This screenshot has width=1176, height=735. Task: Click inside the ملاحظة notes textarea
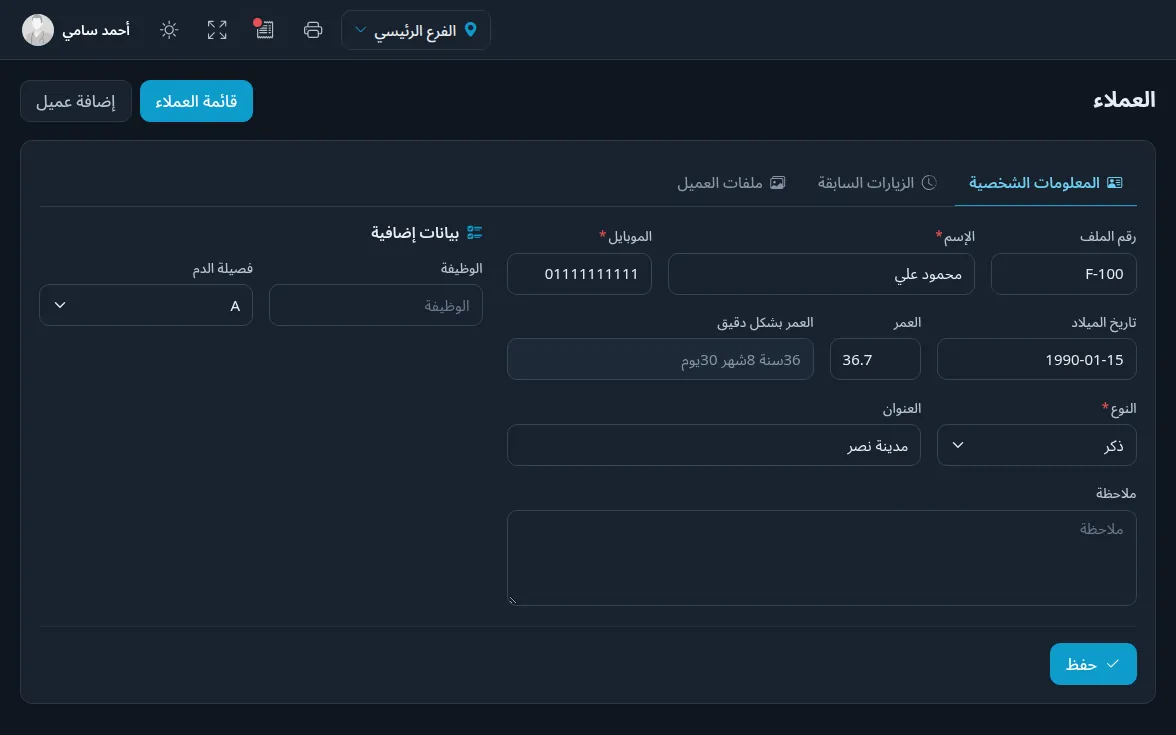click(x=821, y=558)
